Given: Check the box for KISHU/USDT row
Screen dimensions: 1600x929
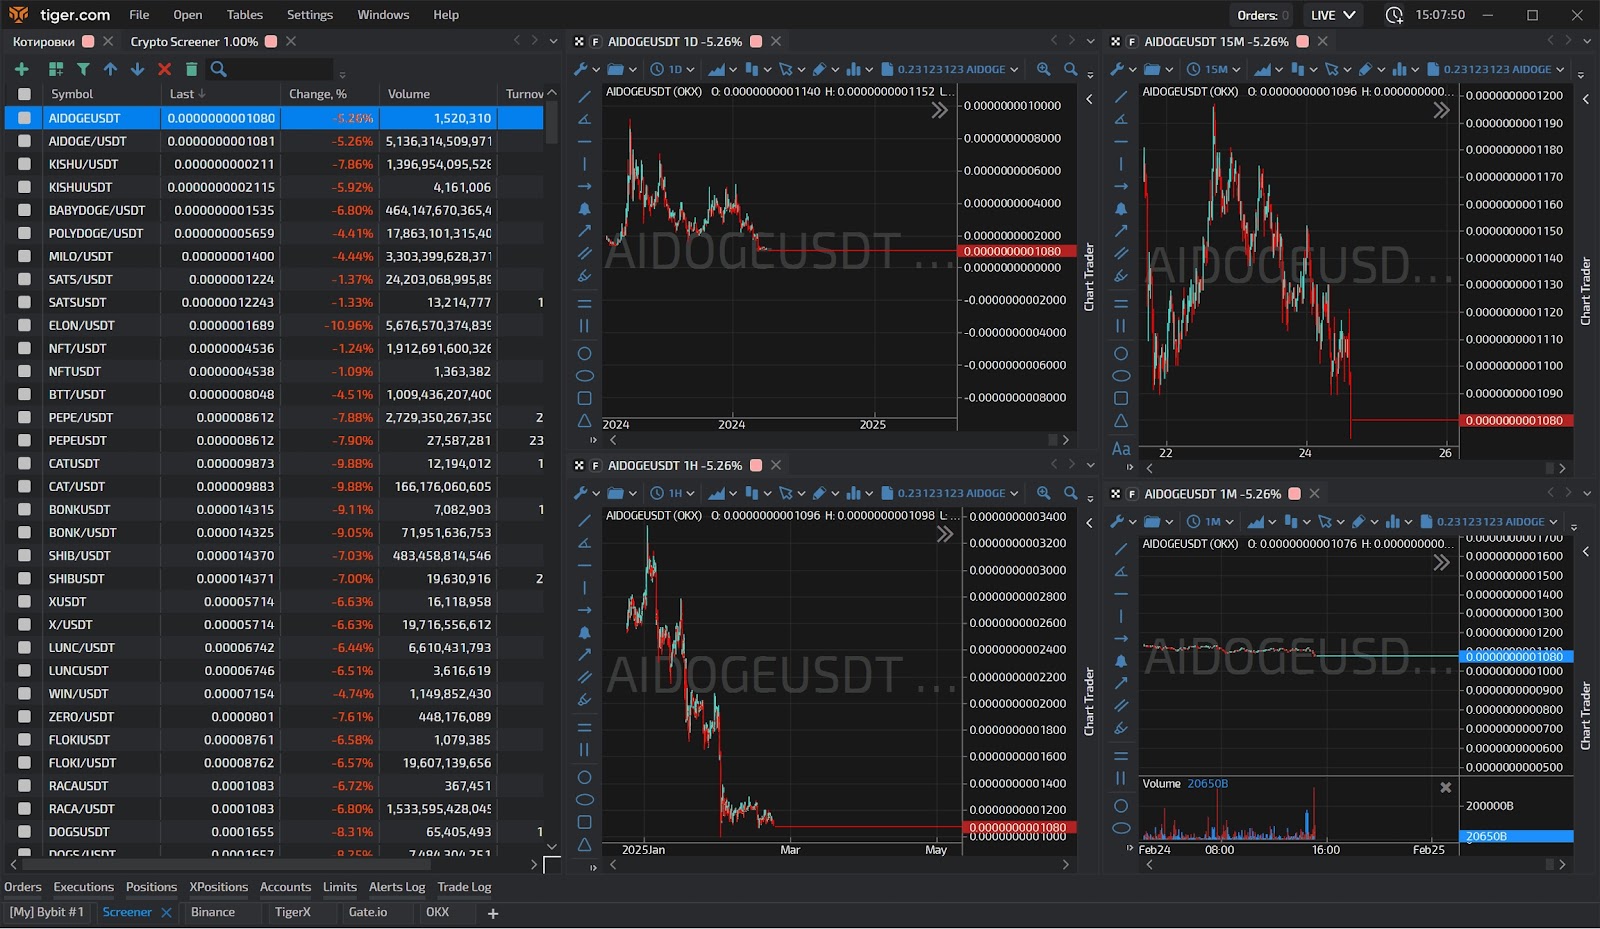Looking at the screenshot, I should (24, 164).
